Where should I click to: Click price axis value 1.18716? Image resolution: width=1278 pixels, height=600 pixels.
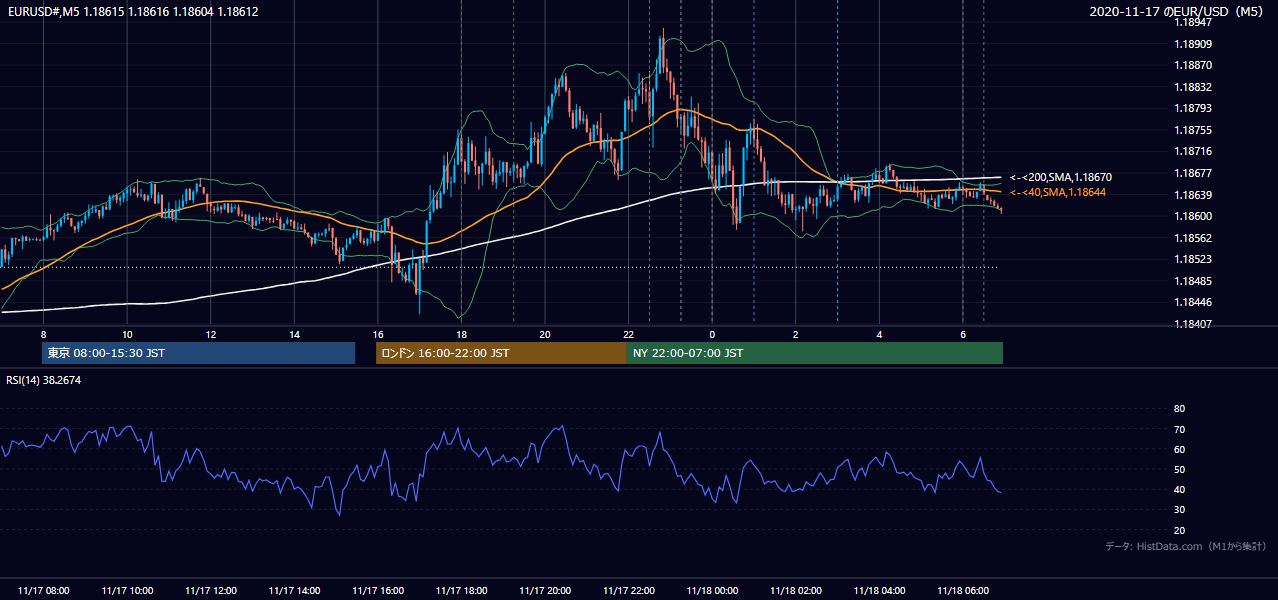click(1192, 151)
